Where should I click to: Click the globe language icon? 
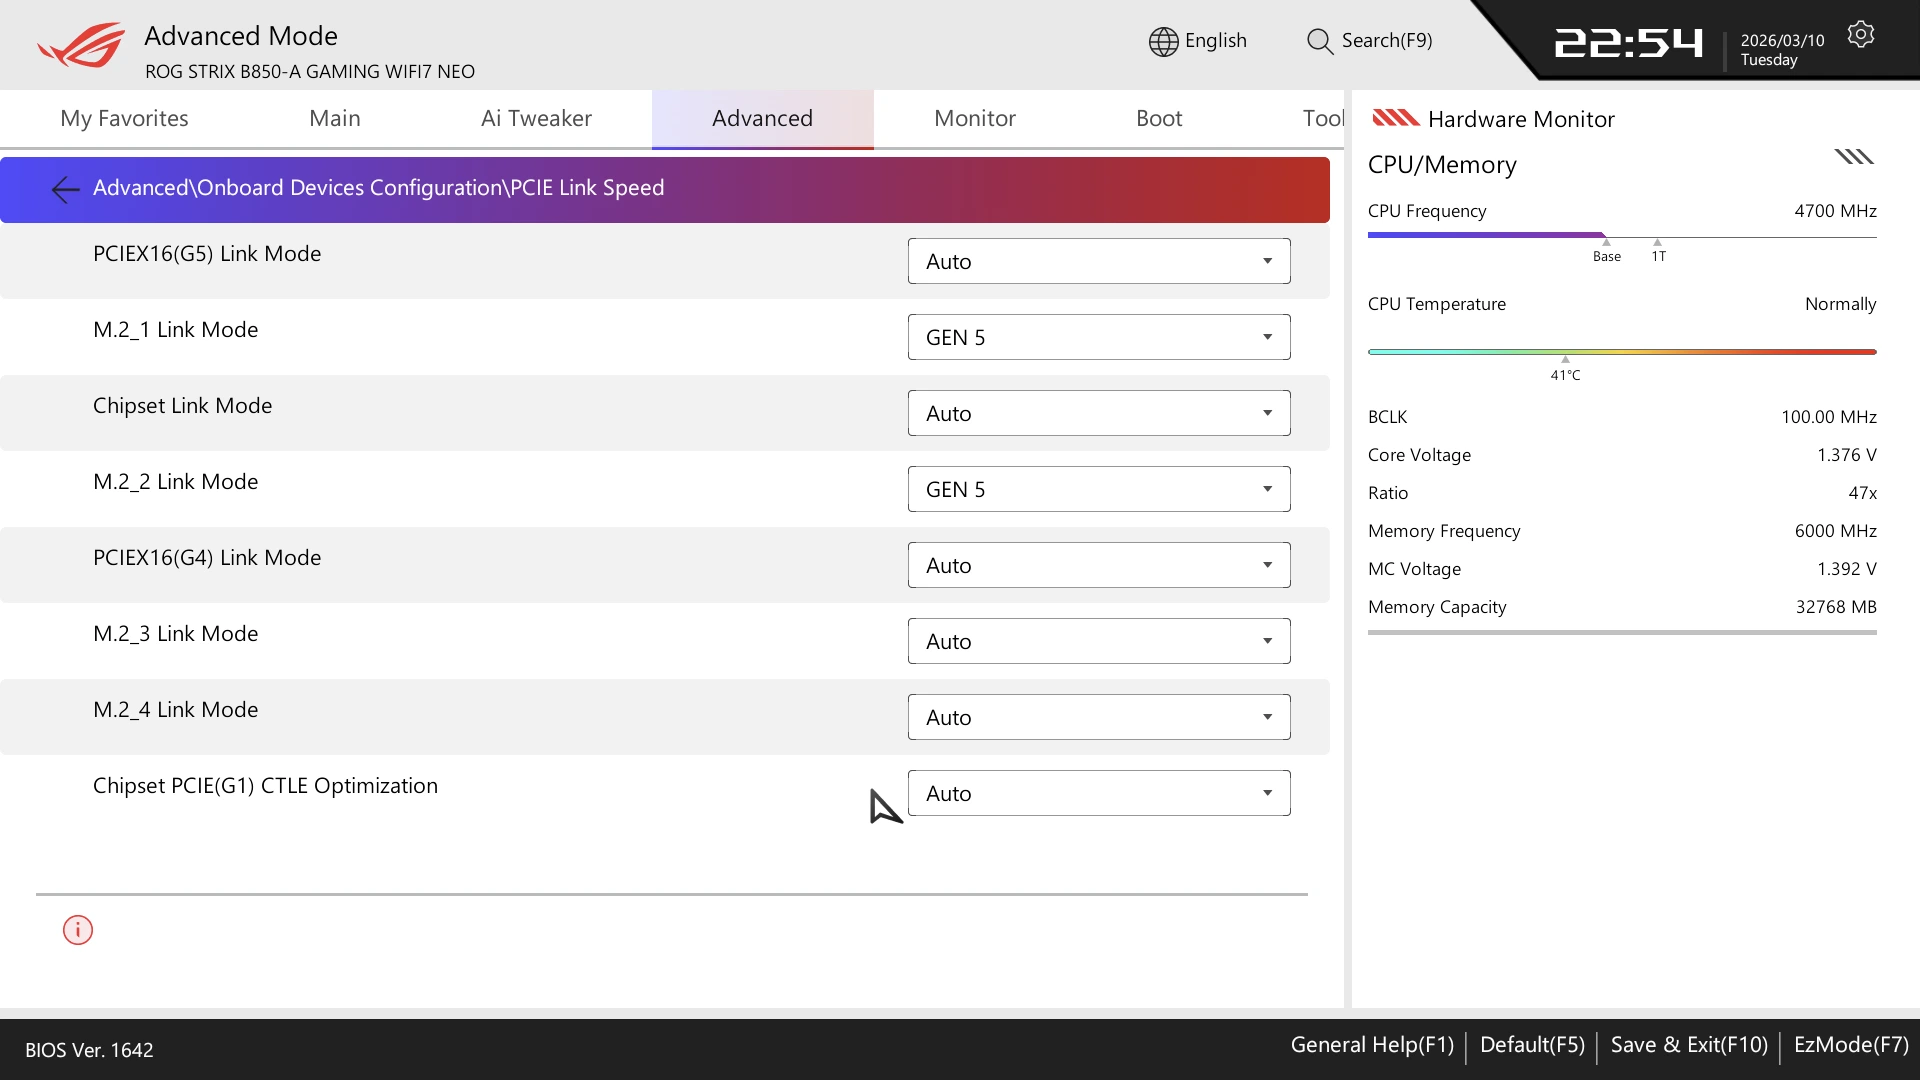1163,41
